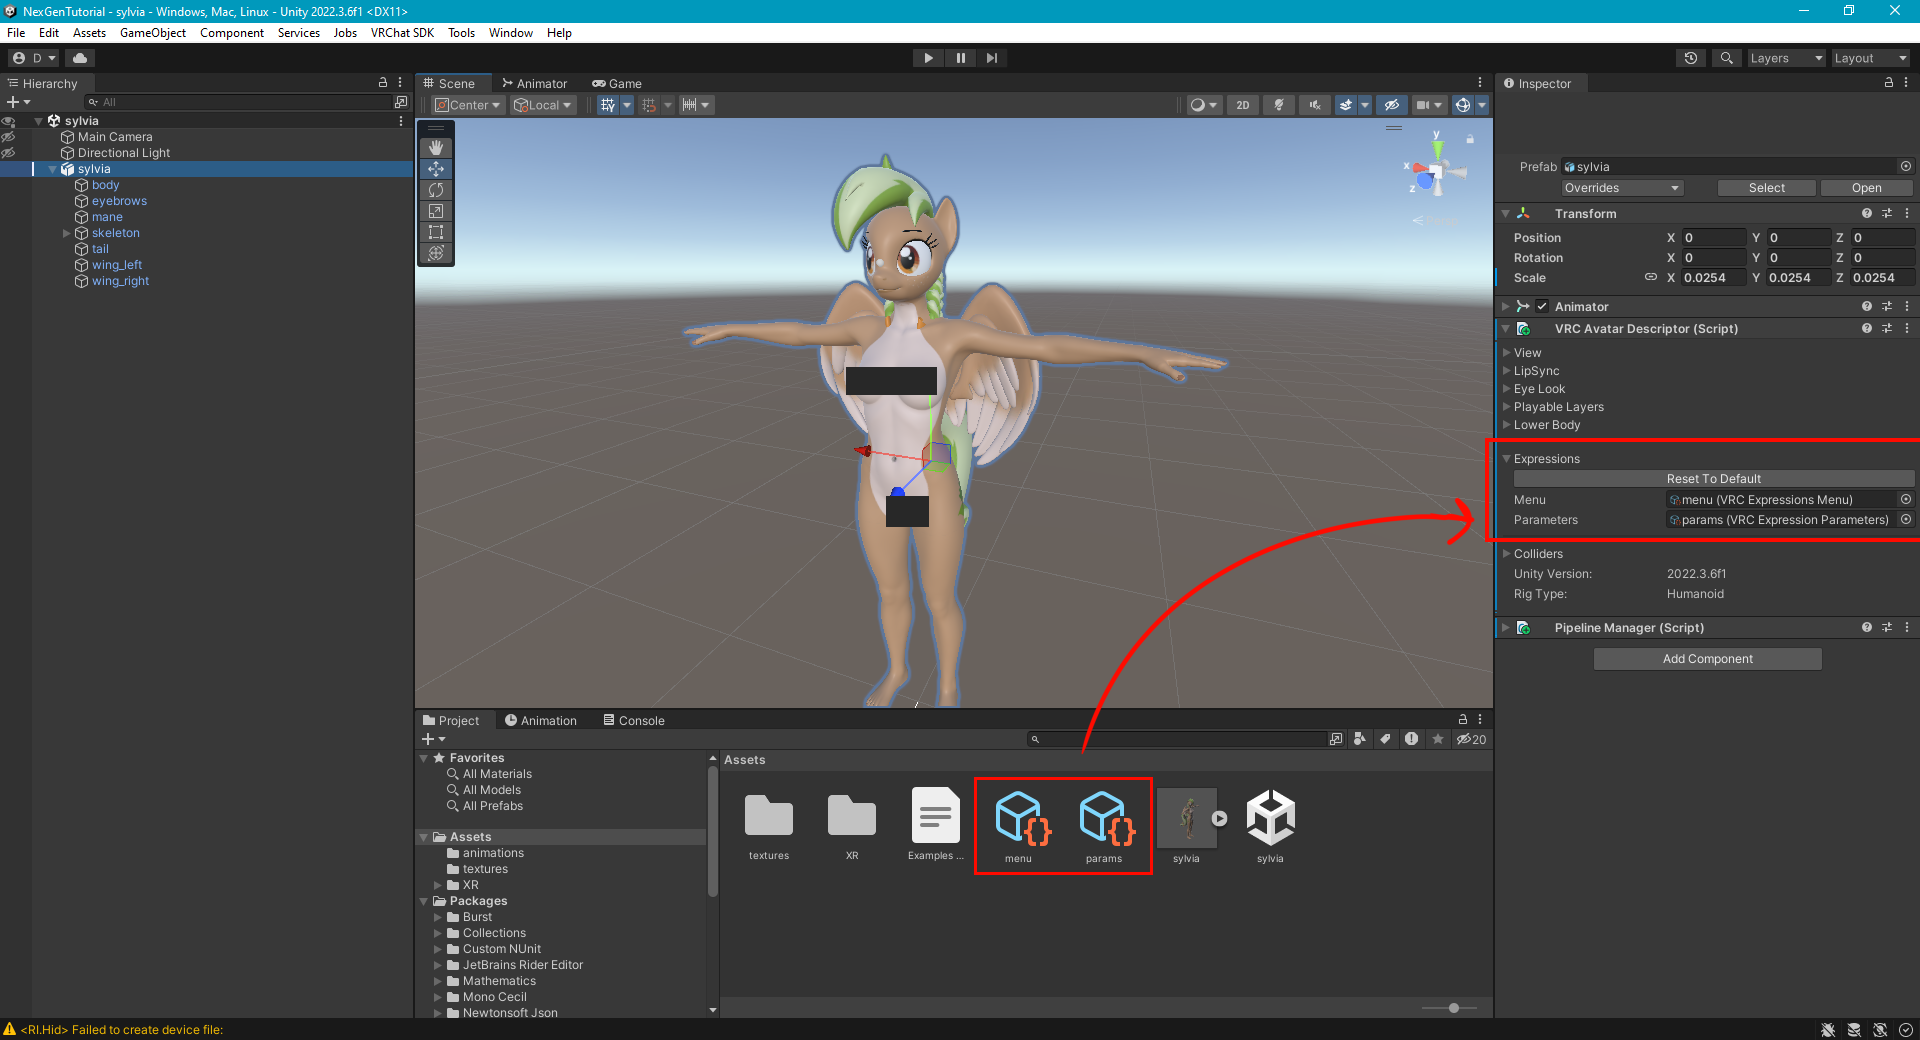Pick object for Parameters field
This screenshot has width=1920, height=1040.
click(x=1906, y=519)
